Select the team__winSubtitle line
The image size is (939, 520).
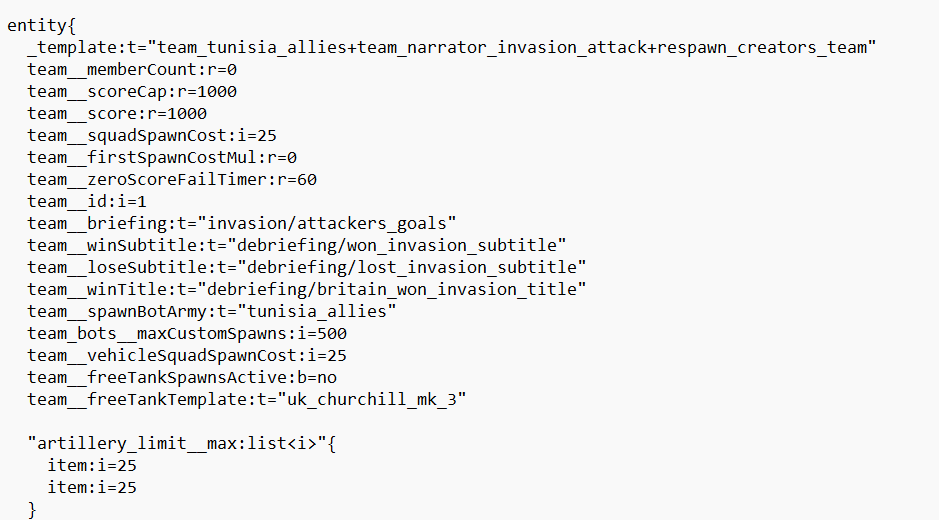coord(297,246)
